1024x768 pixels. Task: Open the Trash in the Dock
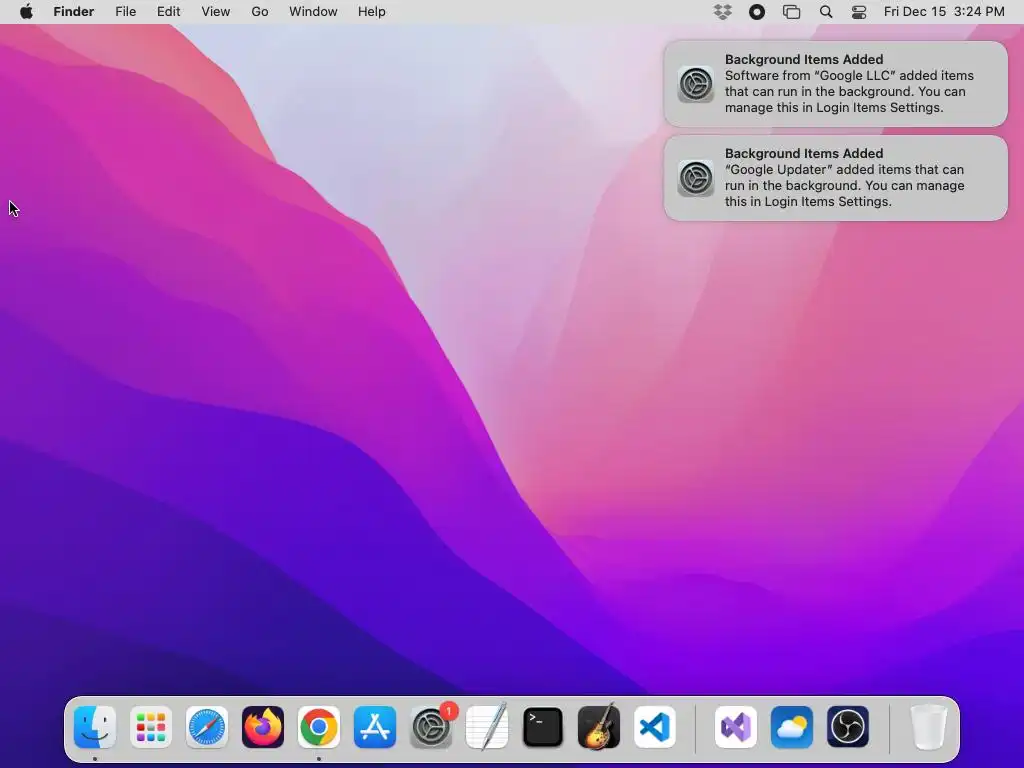tap(929, 727)
